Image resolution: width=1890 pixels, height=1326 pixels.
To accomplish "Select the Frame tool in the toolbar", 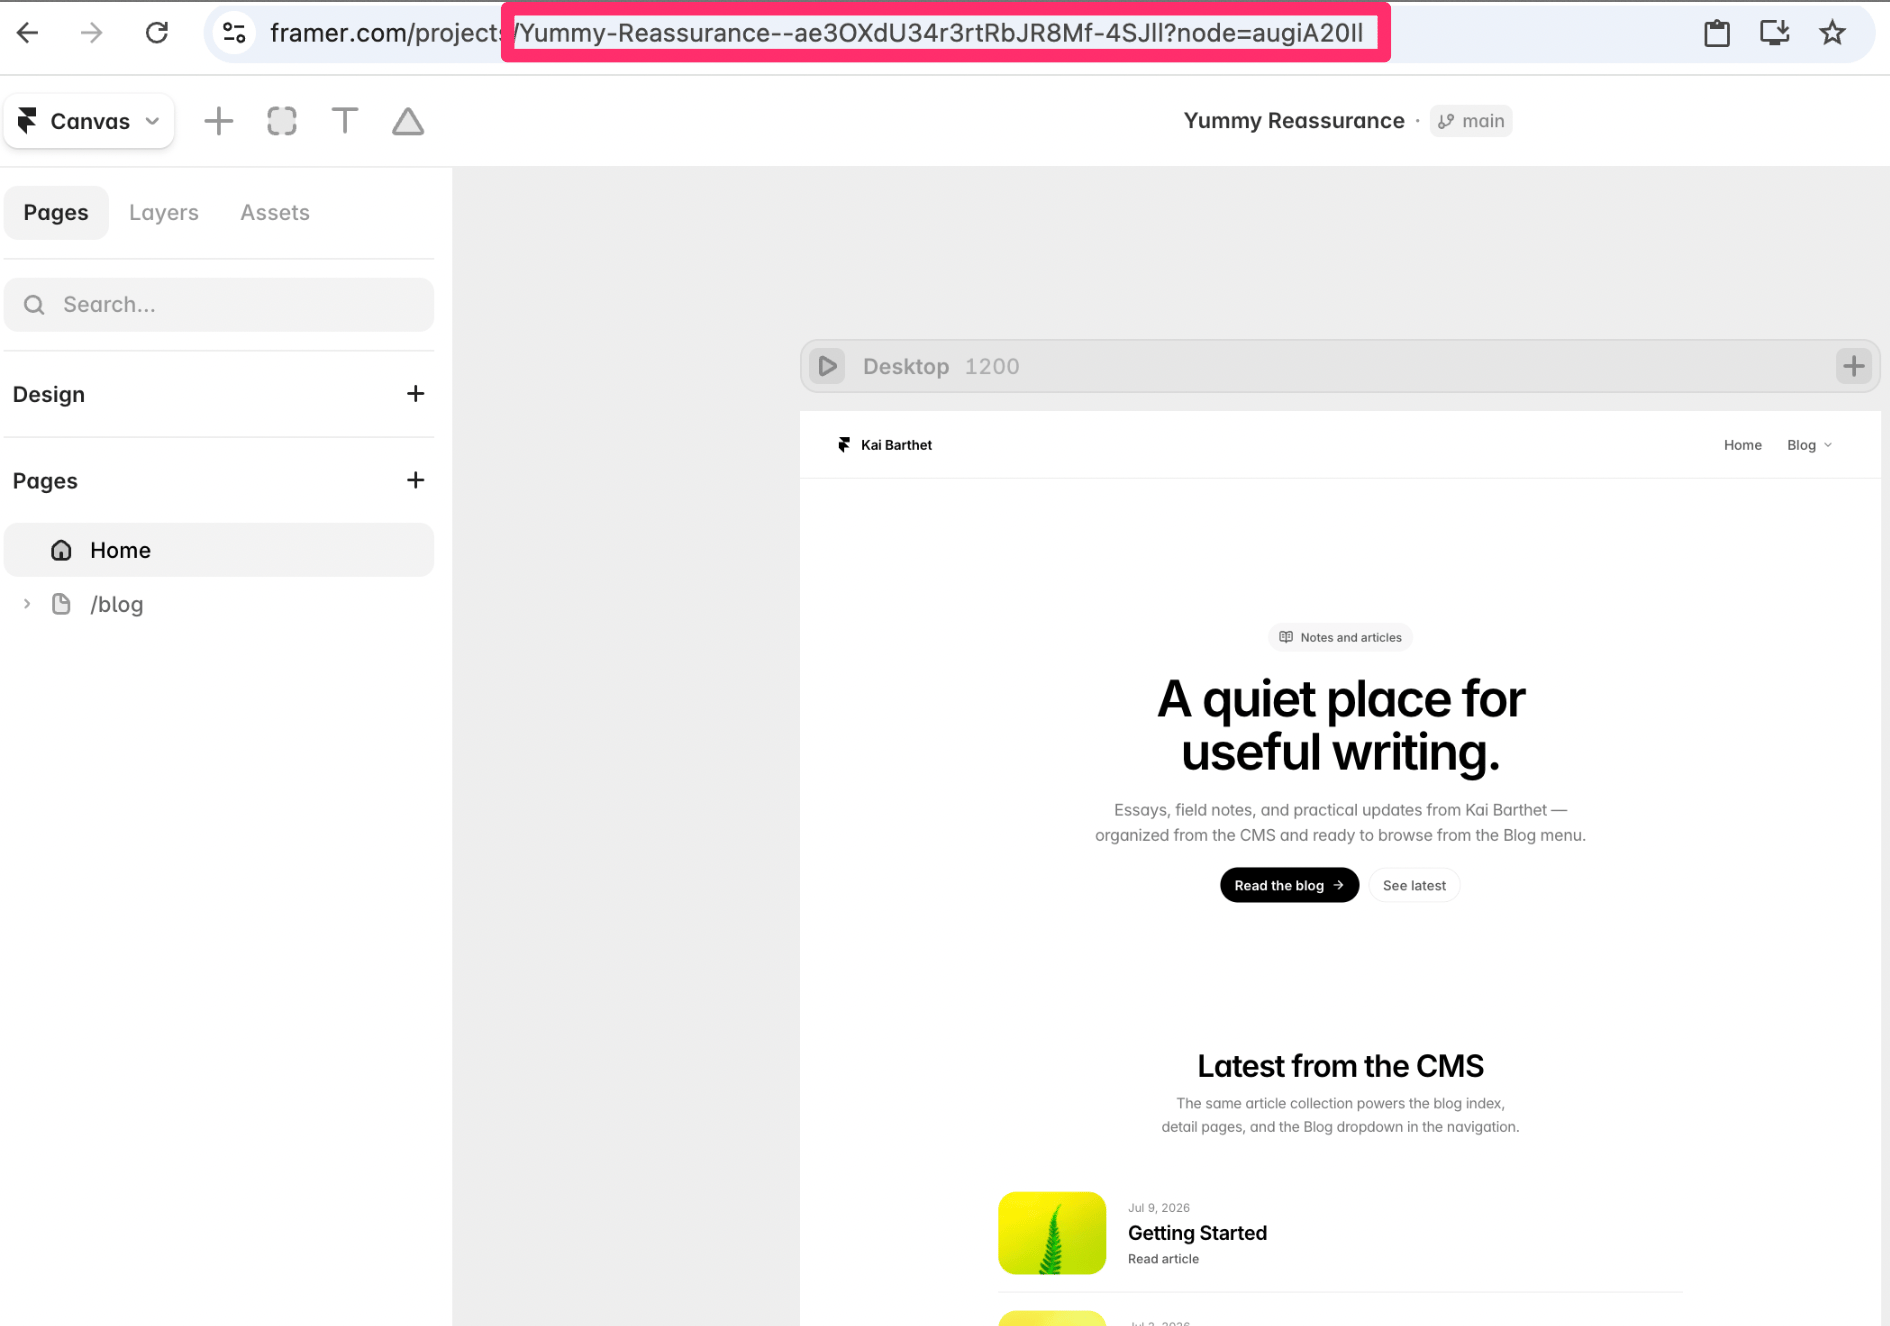I will (x=282, y=121).
